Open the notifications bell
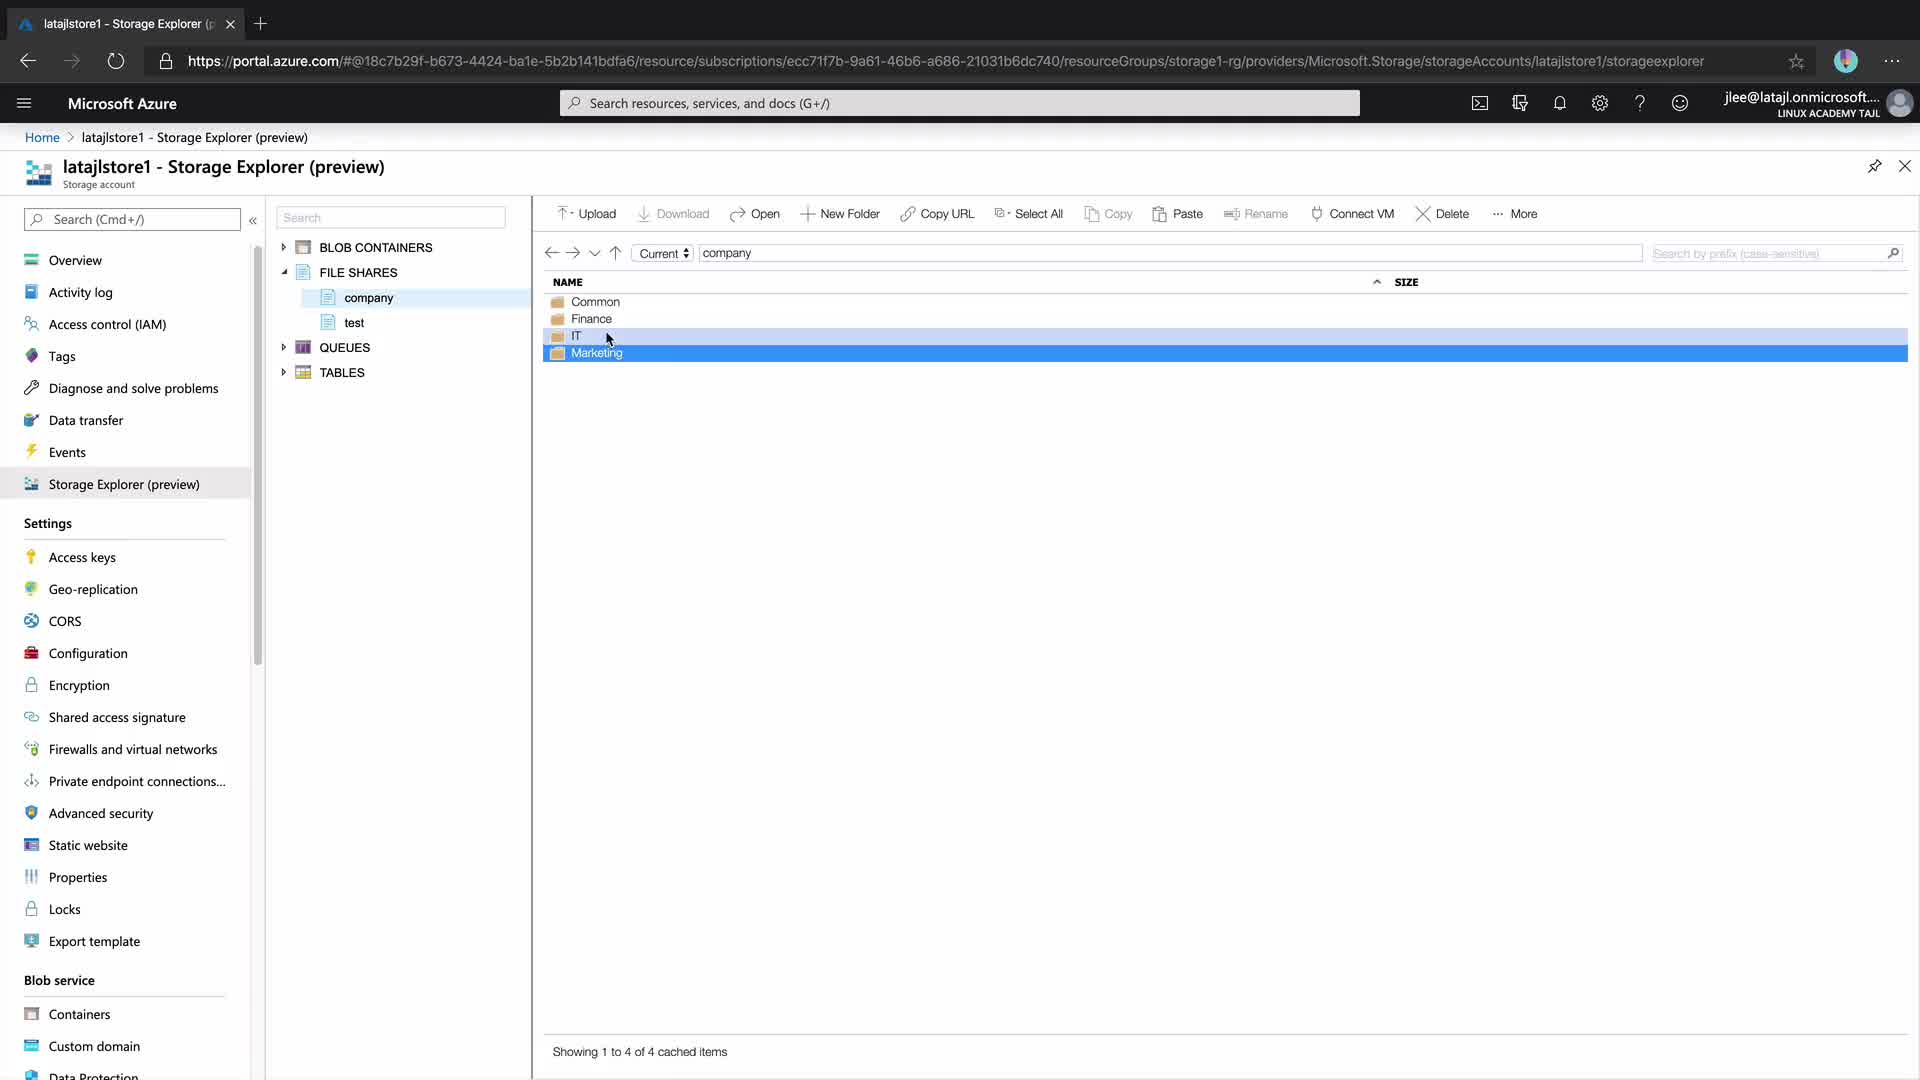 point(1559,103)
